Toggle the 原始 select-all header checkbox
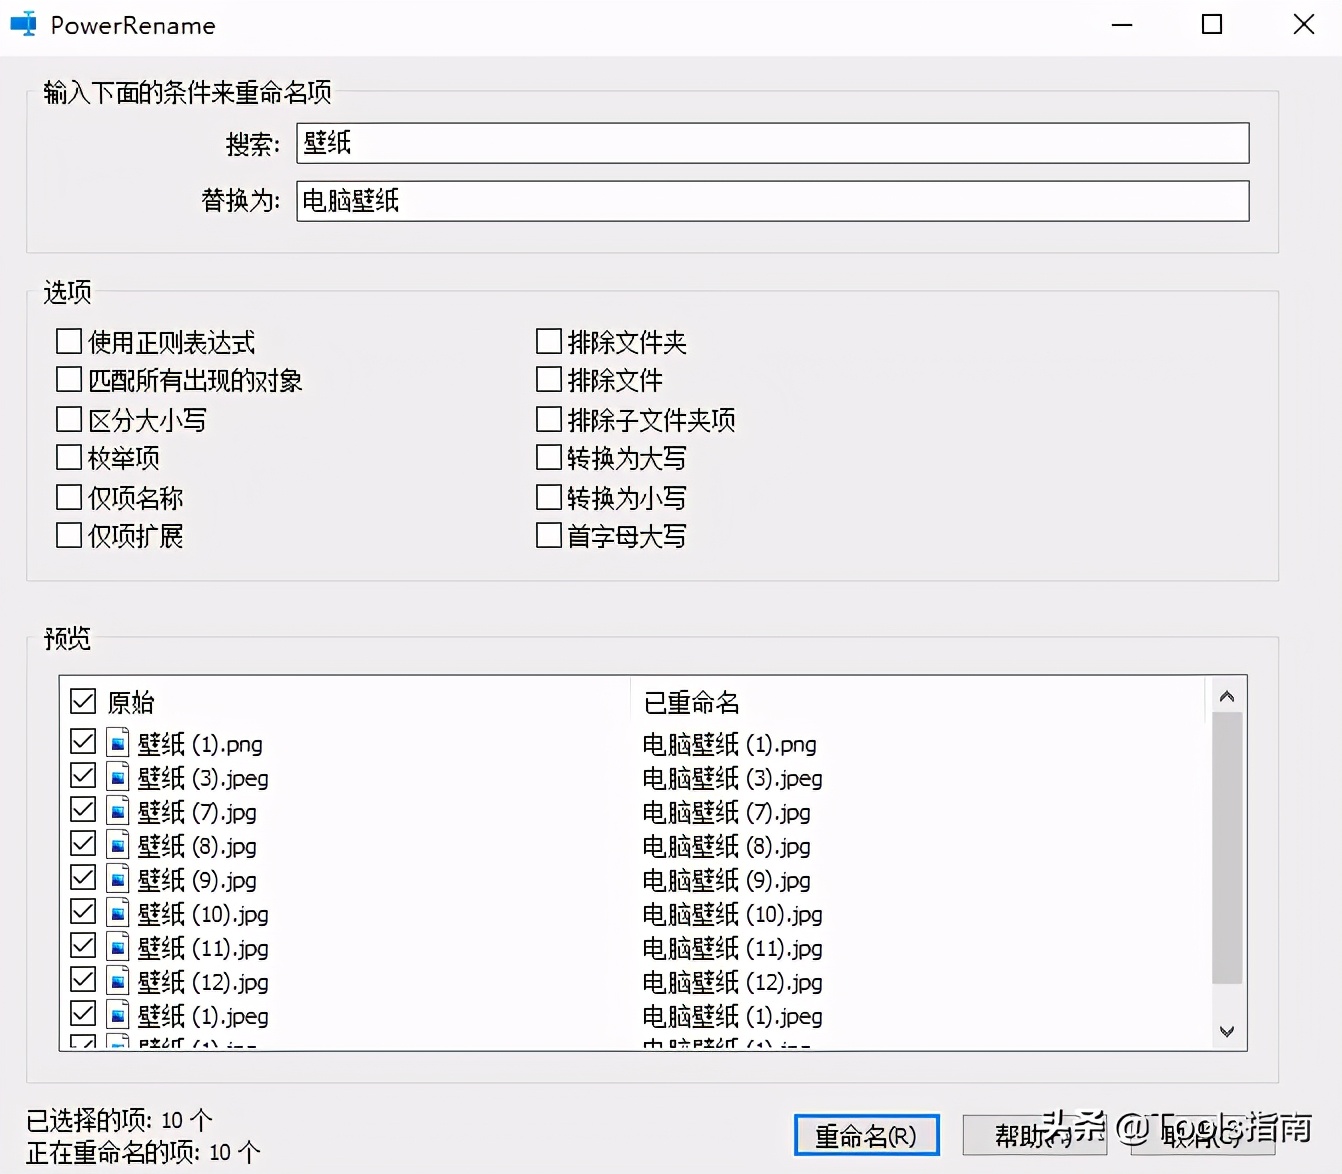The width and height of the screenshot is (1342, 1174). (83, 701)
